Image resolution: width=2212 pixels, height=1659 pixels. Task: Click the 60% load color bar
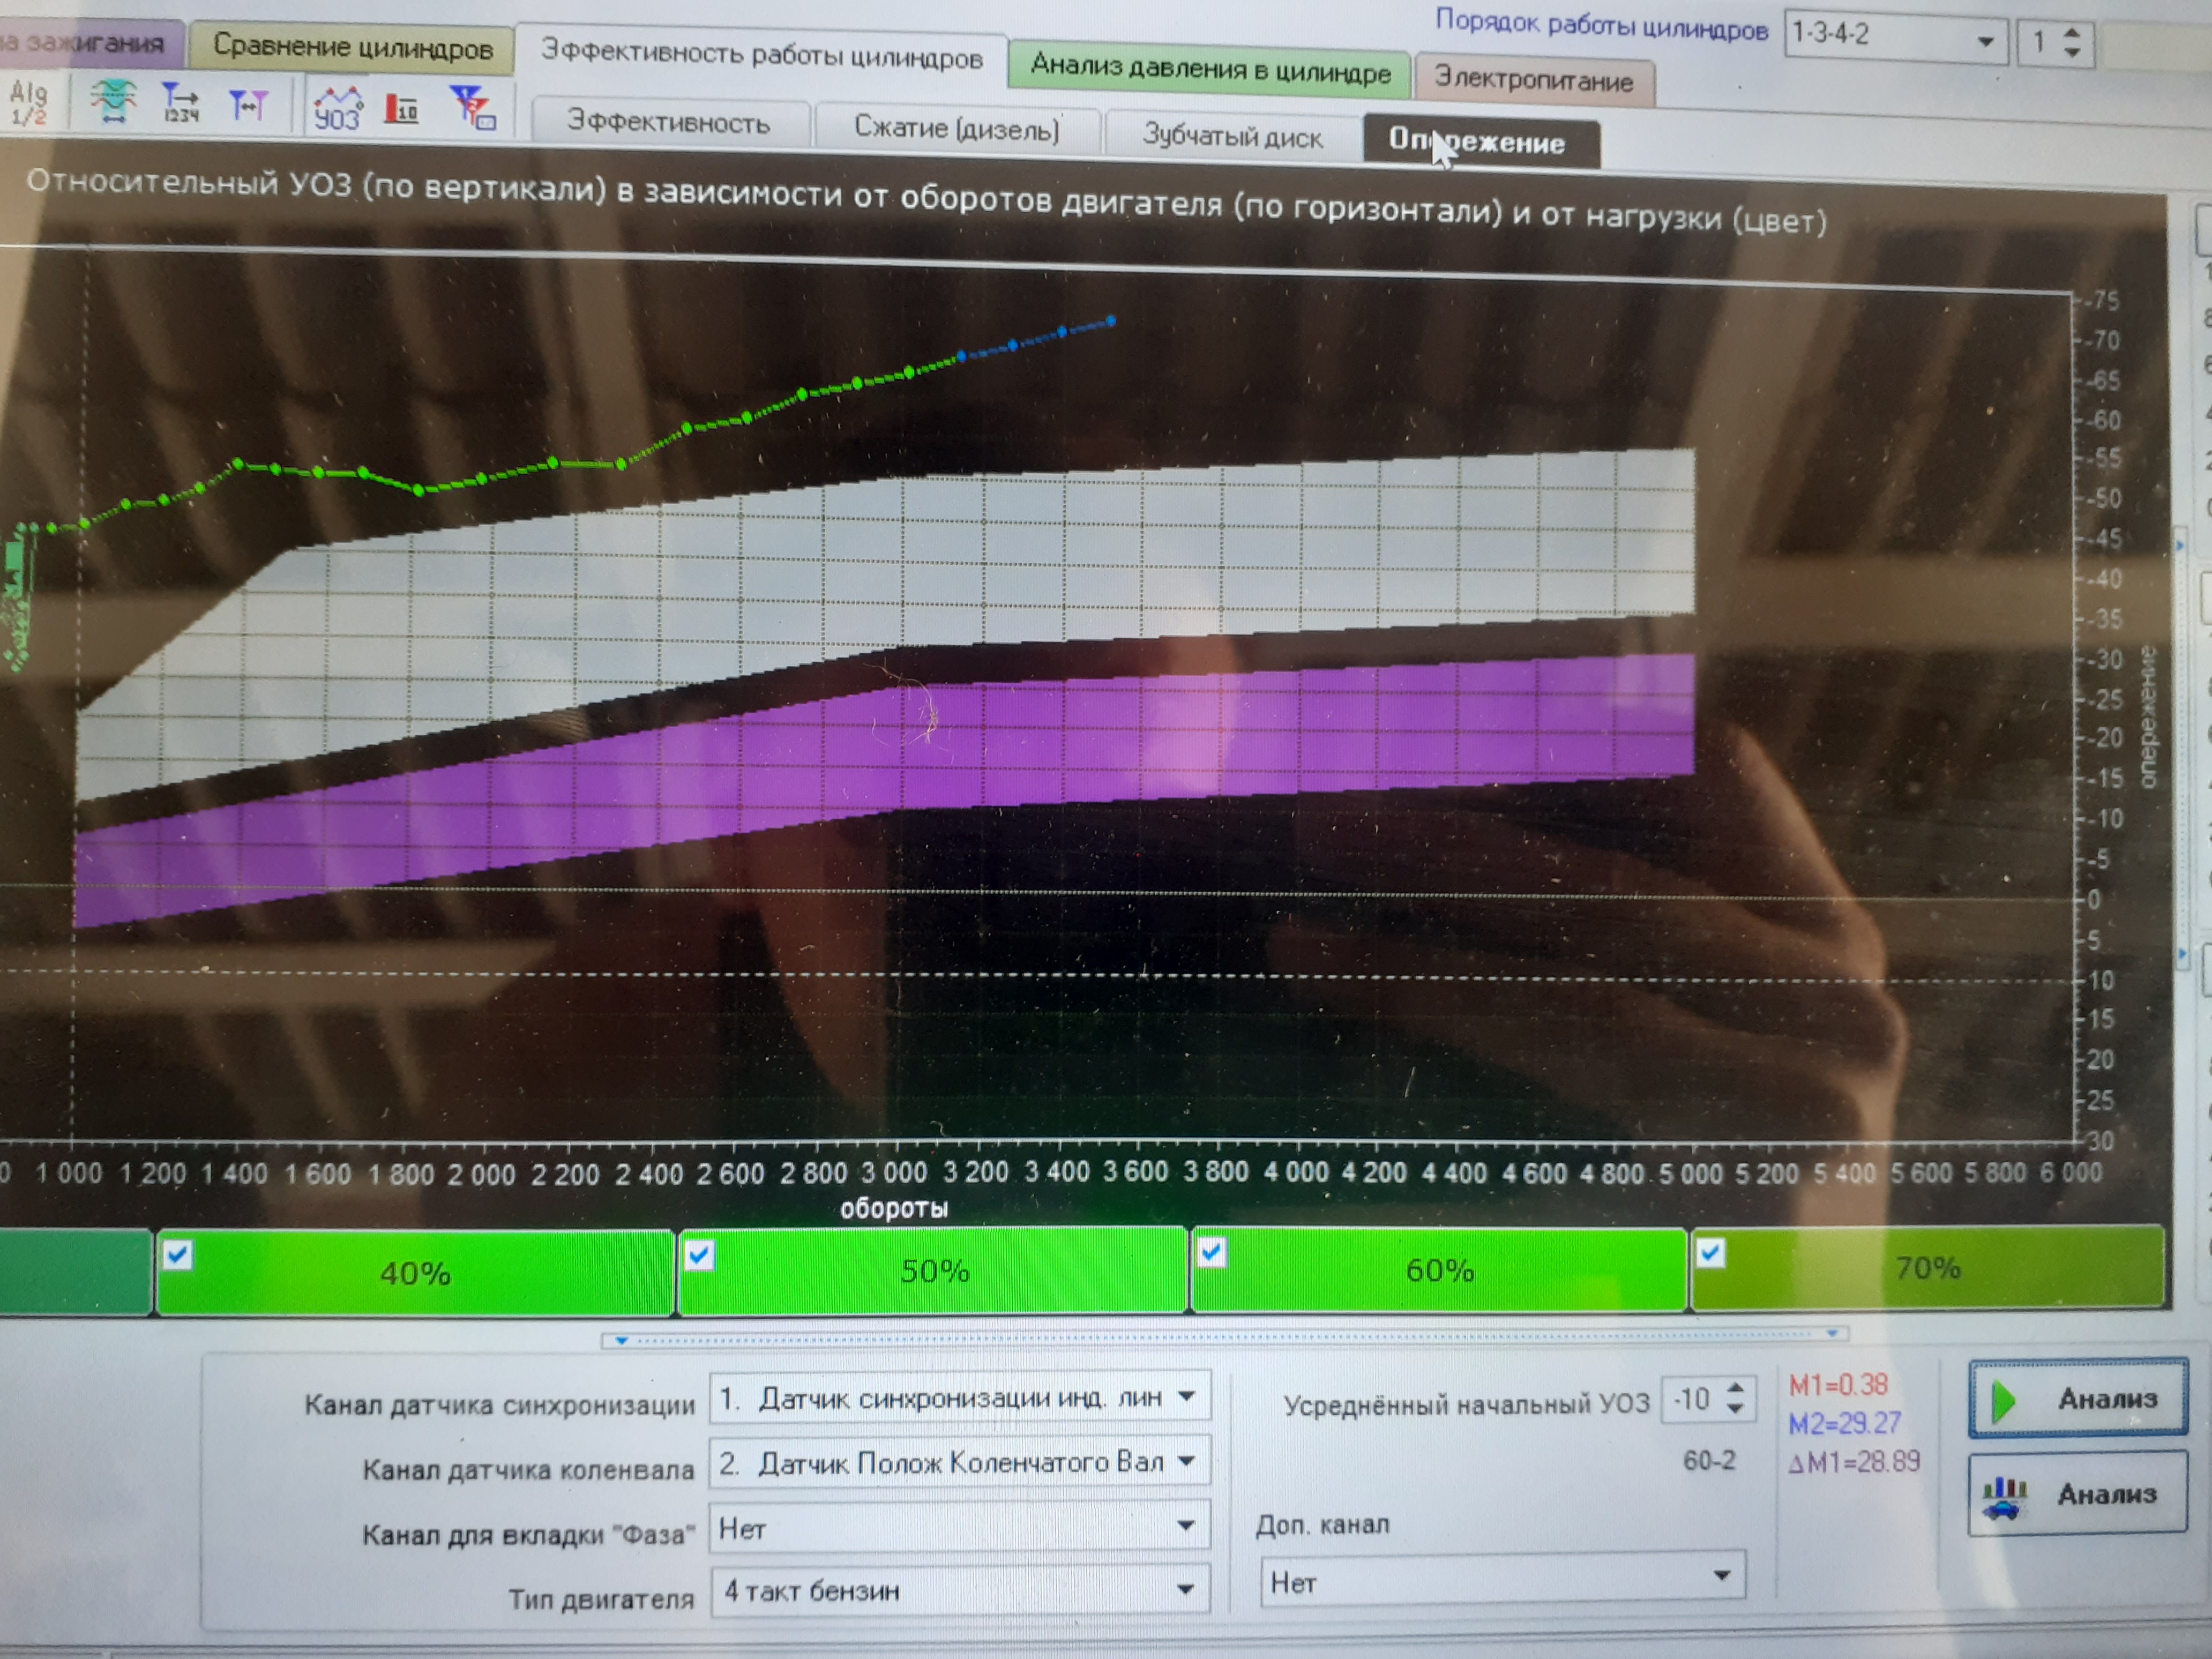pos(1440,1270)
